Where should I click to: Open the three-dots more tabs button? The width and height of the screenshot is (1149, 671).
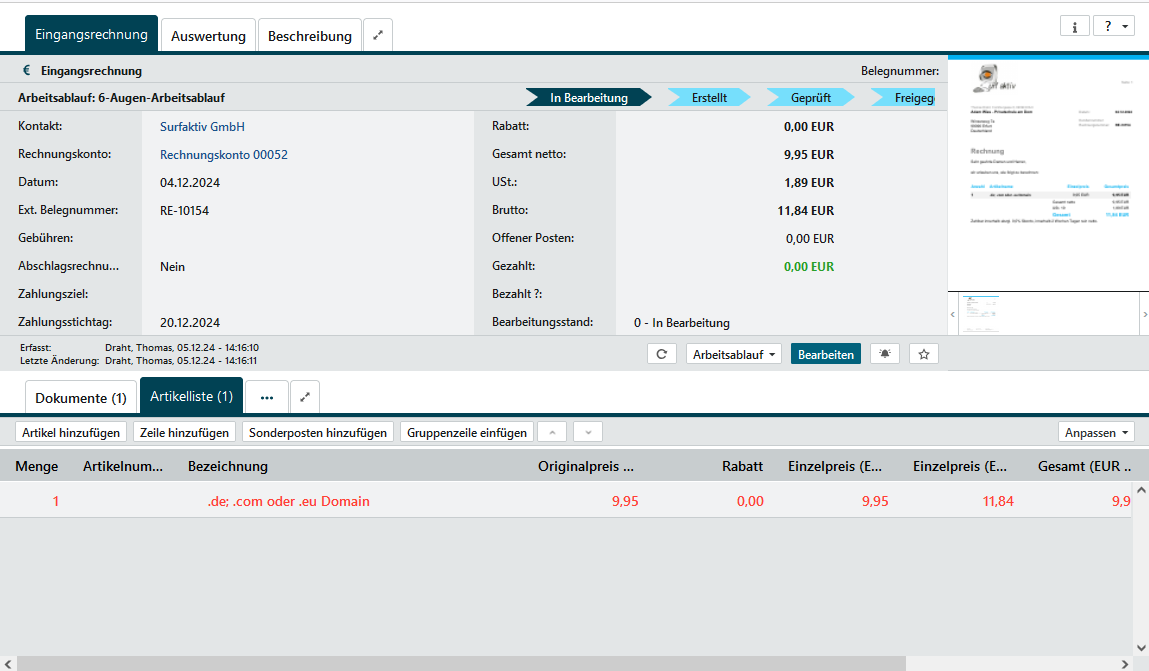(267, 397)
